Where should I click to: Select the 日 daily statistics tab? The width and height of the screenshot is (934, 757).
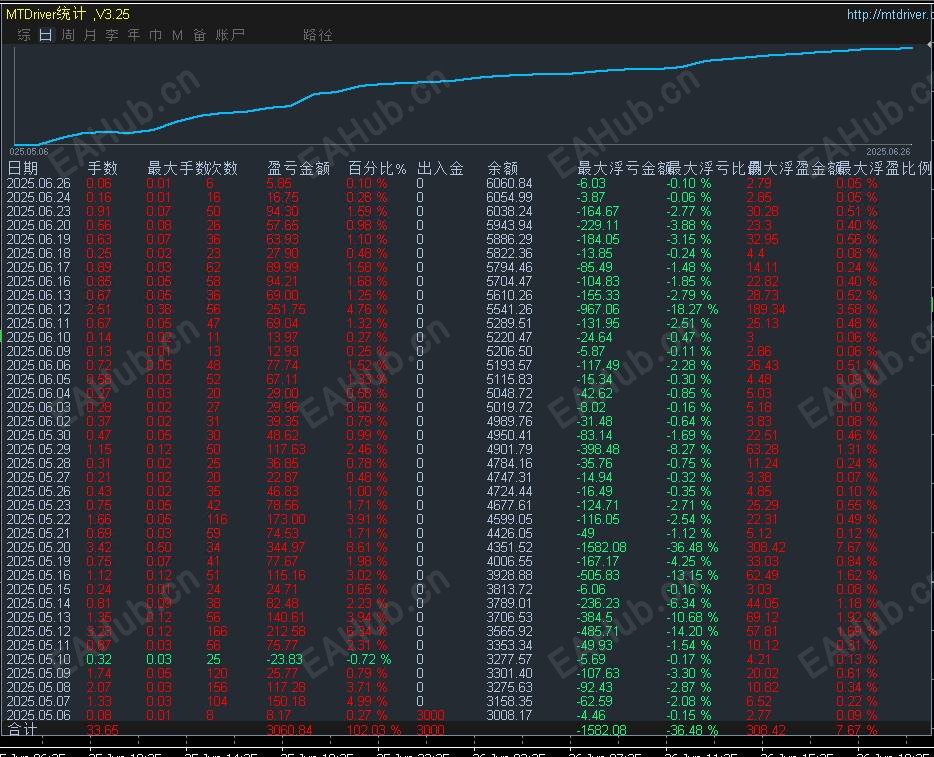click(46, 35)
